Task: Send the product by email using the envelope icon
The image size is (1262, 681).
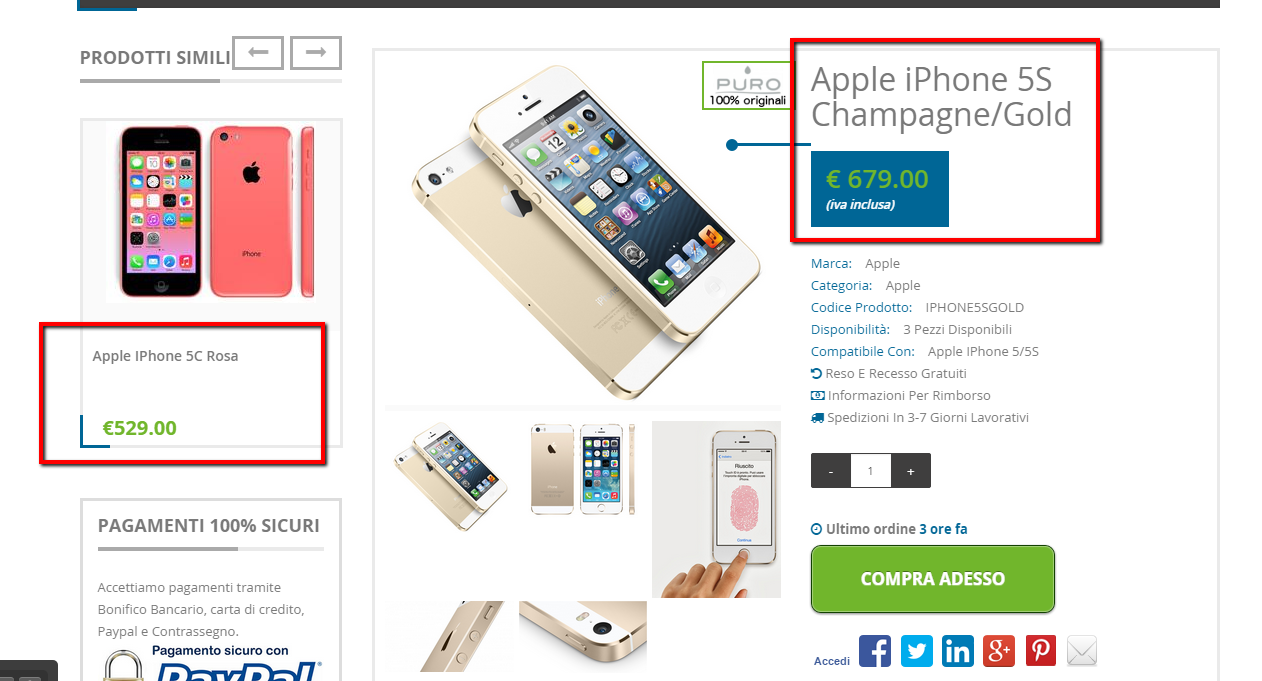Action: [x=1081, y=651]
